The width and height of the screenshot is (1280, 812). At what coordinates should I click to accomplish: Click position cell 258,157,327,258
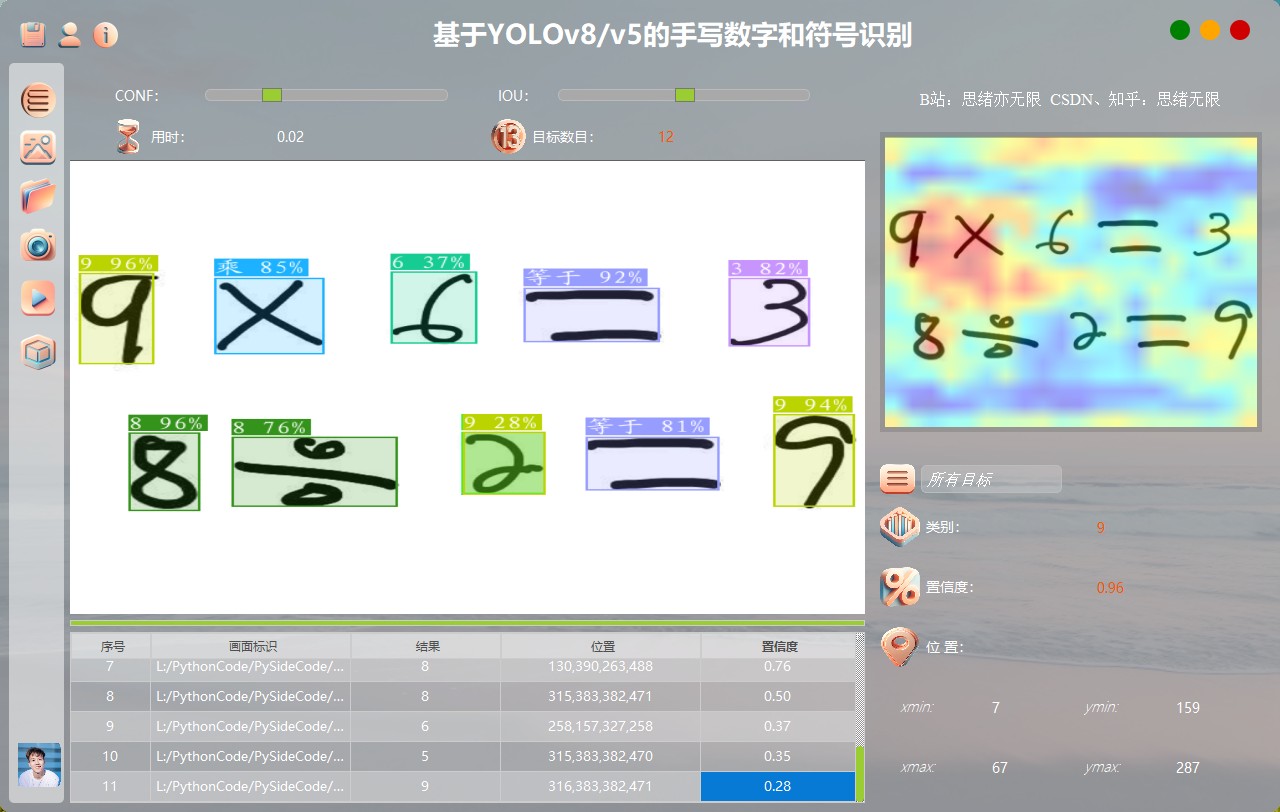[601, 726]
